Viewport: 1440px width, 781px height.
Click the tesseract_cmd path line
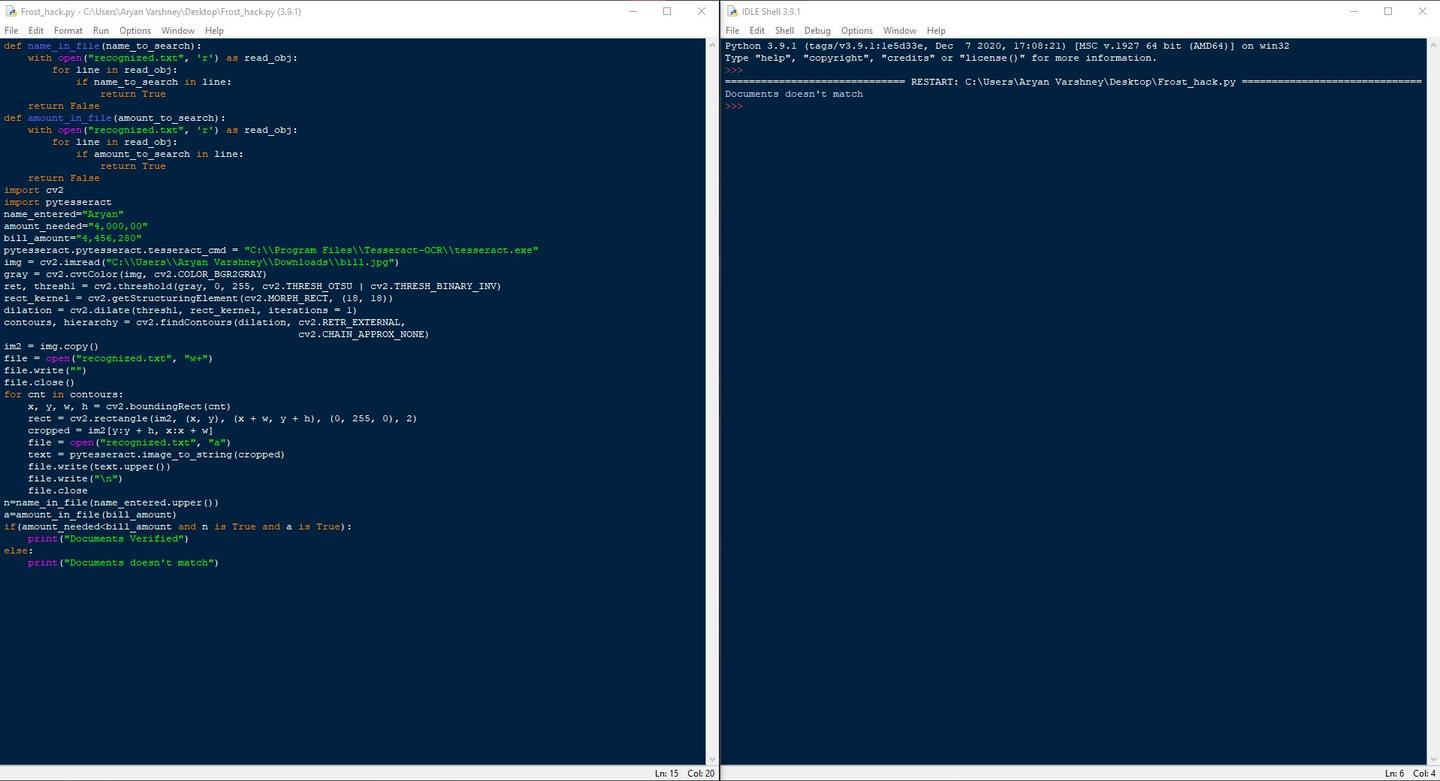pyautogui.click(x=271, y=250)
